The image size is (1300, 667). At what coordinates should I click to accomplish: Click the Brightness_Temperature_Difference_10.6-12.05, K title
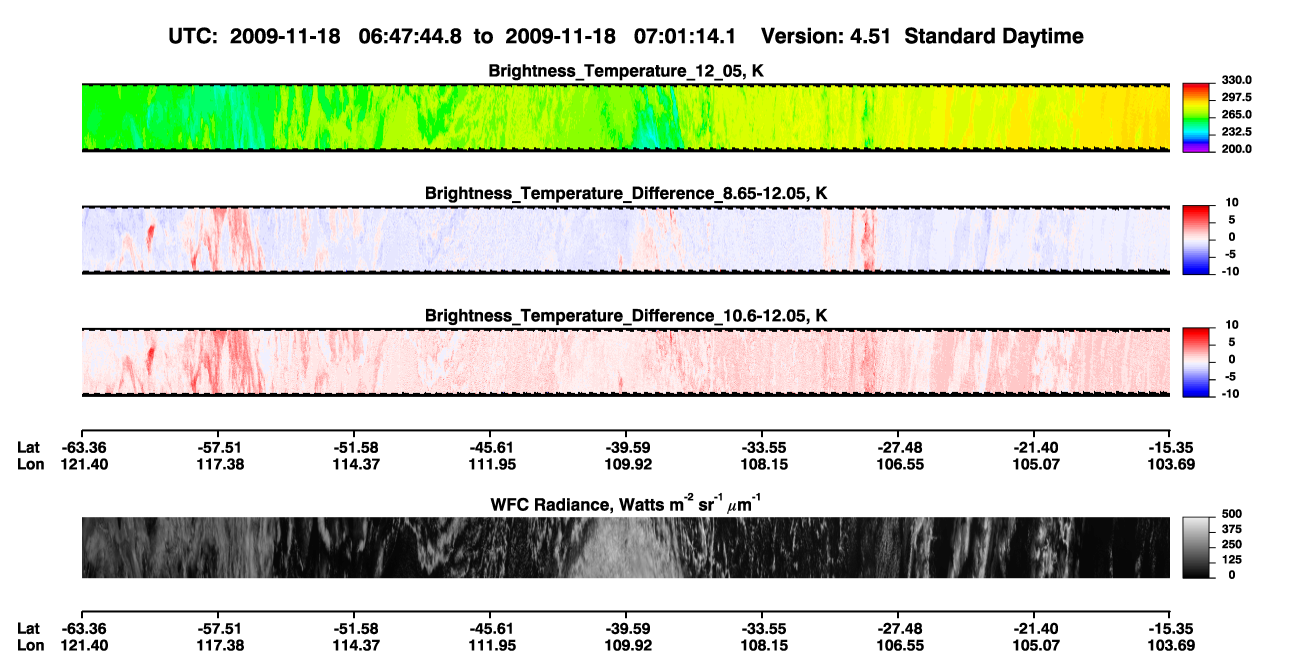point(626,316)
